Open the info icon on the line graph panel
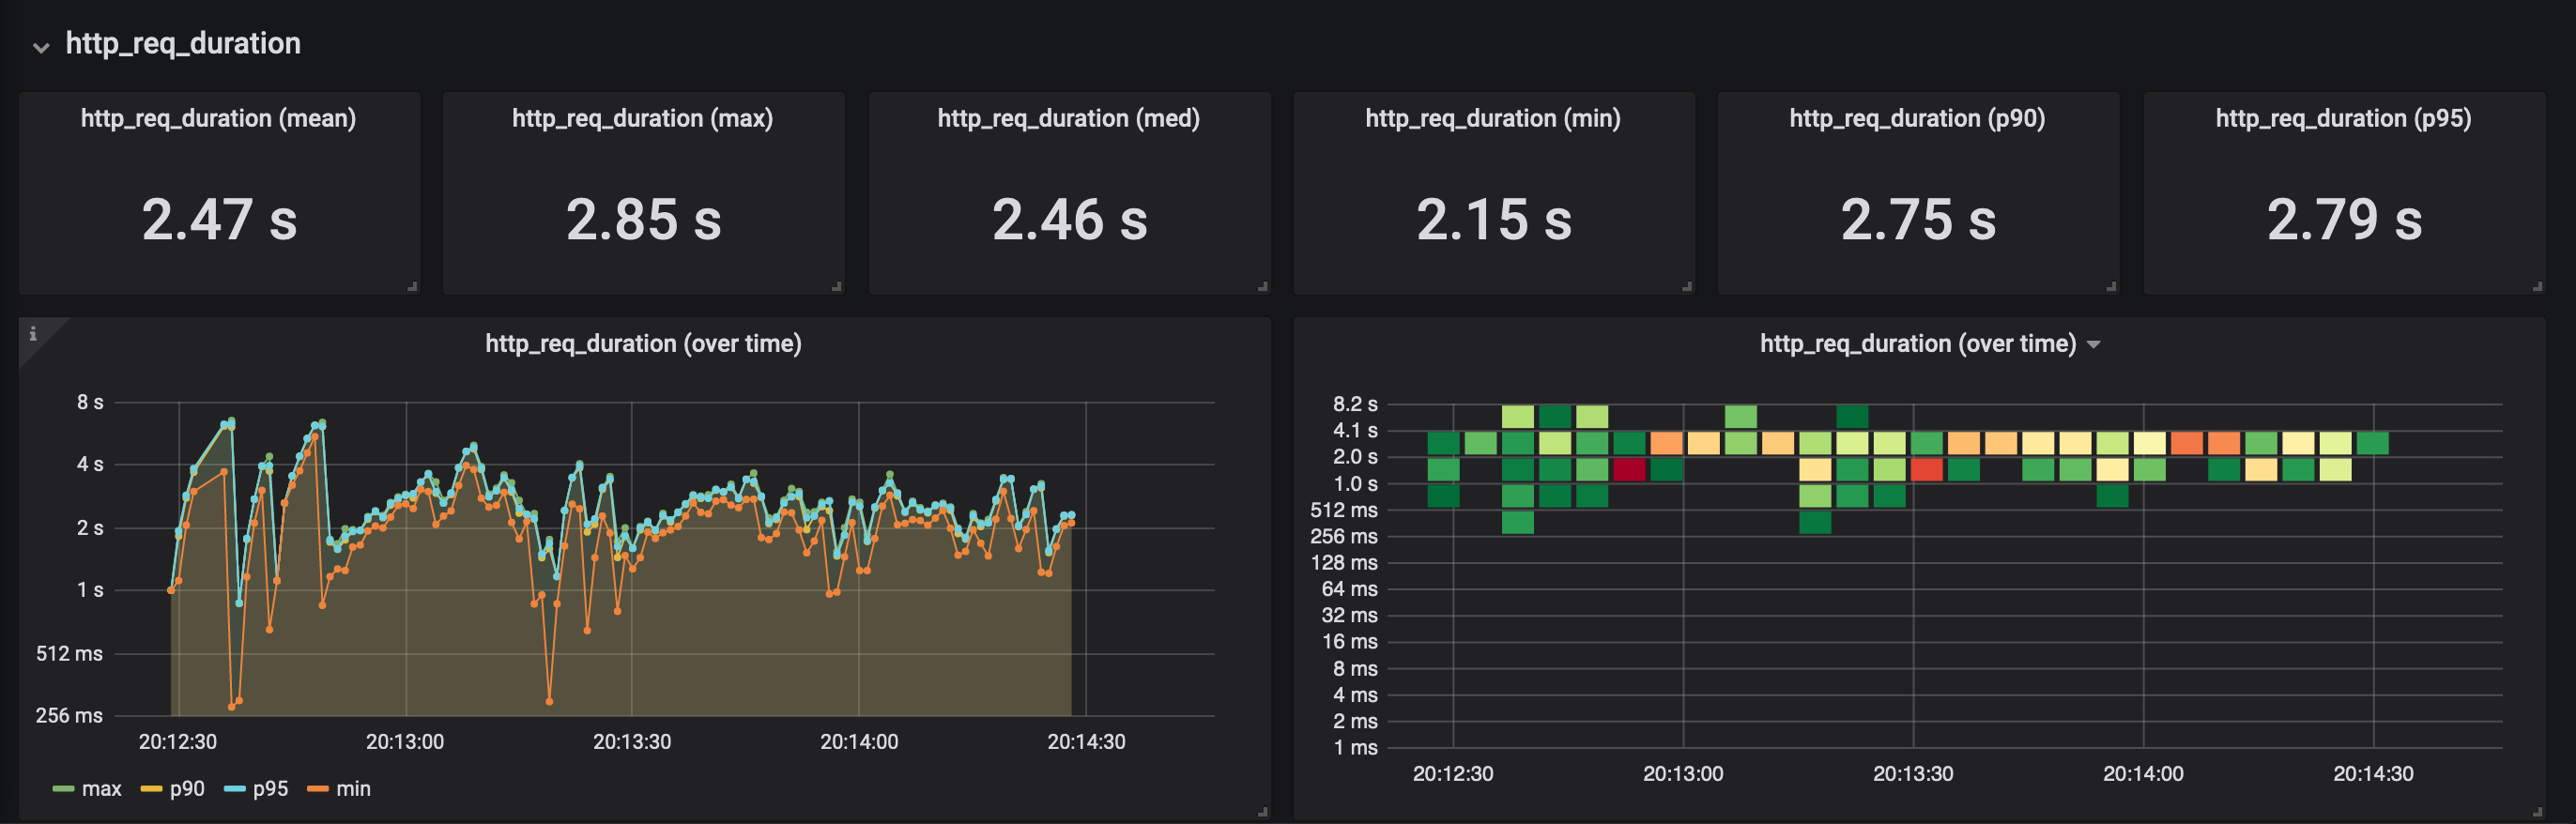 coord(33,334)
